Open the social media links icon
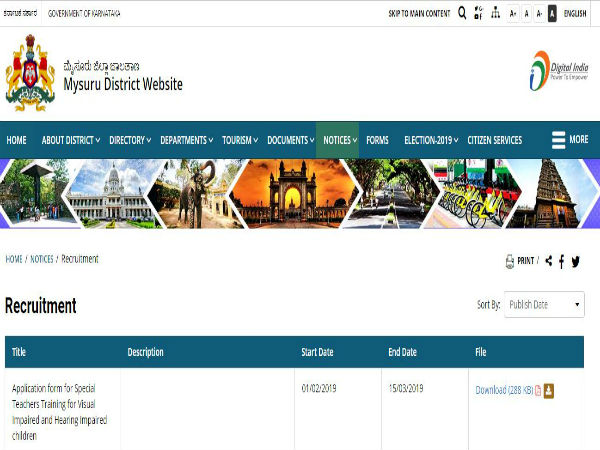The image size is (600, 450). click(478, 13)
